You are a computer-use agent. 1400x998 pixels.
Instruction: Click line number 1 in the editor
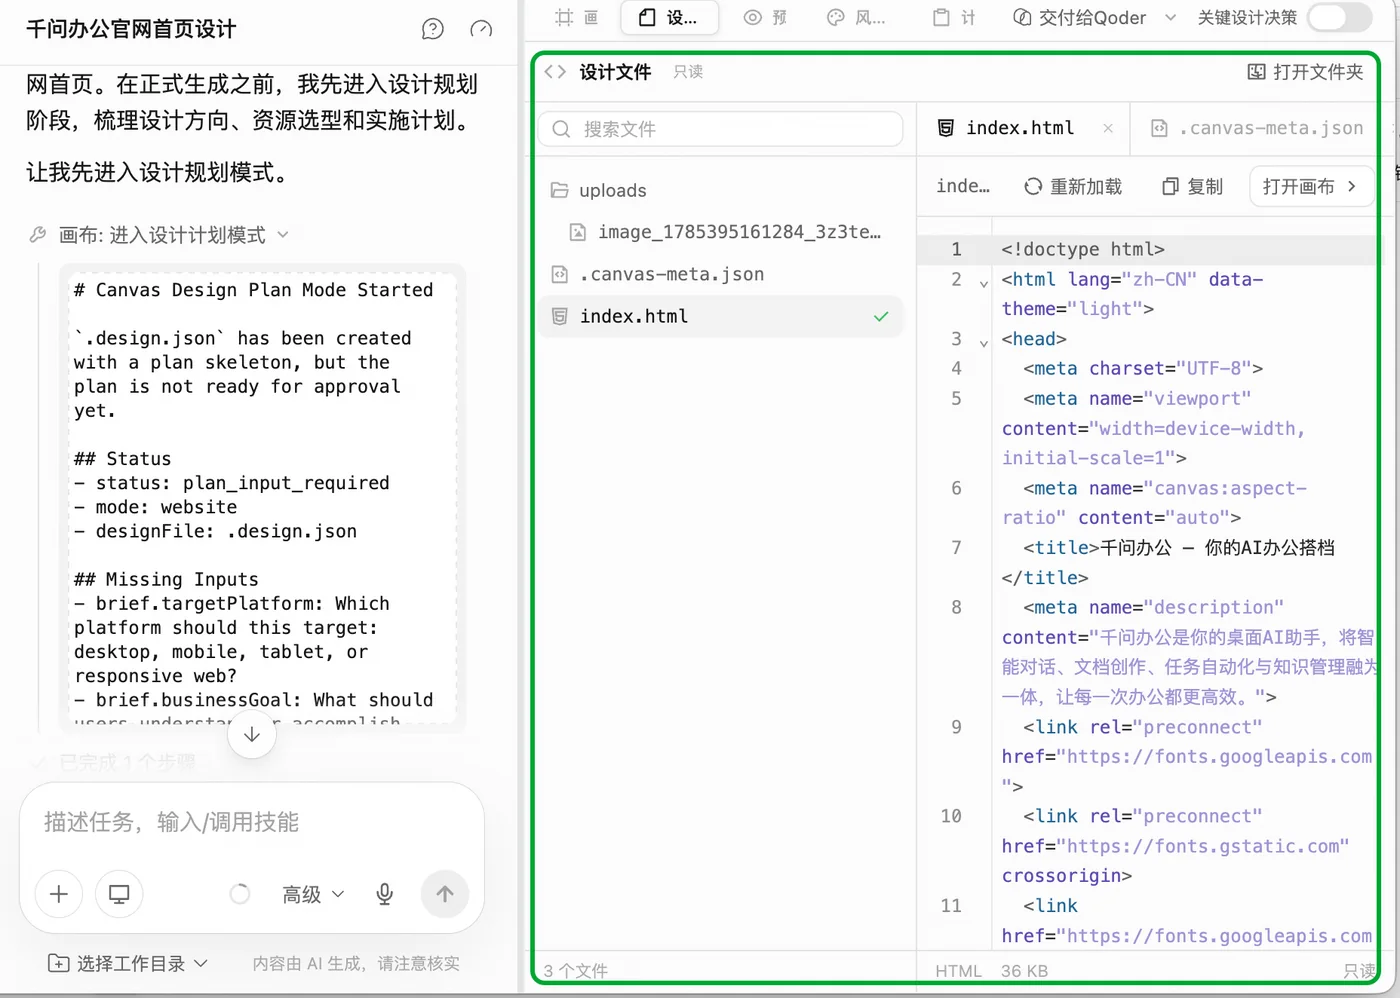[956, 249]
